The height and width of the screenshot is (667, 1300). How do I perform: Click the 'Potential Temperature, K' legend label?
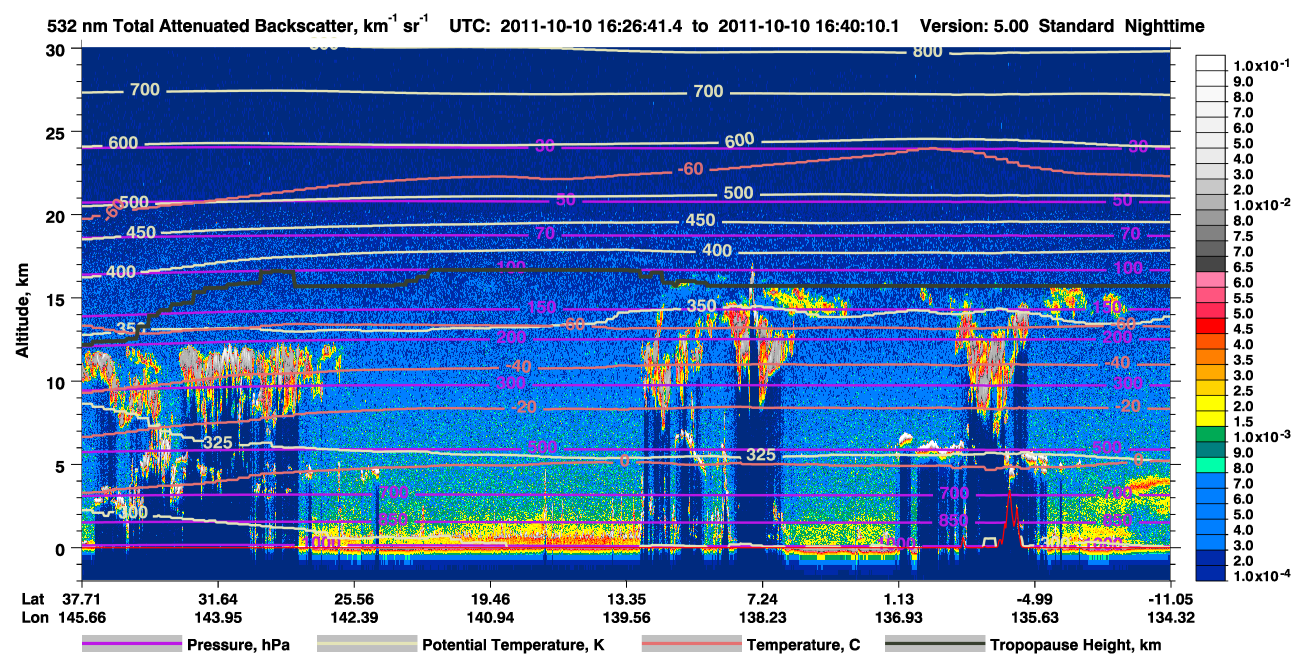coord(513,645)
